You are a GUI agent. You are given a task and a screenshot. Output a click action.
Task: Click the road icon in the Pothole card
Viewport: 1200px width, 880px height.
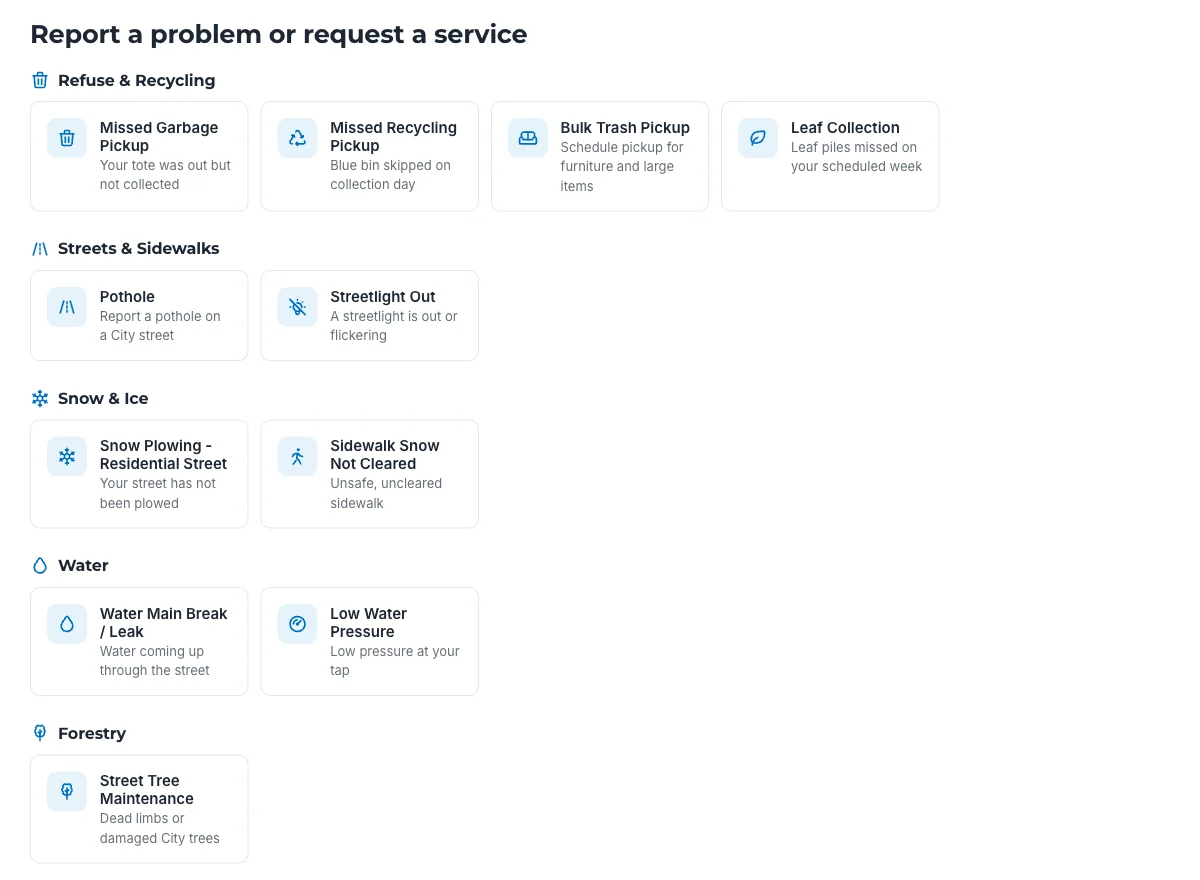tap(67, 307)
